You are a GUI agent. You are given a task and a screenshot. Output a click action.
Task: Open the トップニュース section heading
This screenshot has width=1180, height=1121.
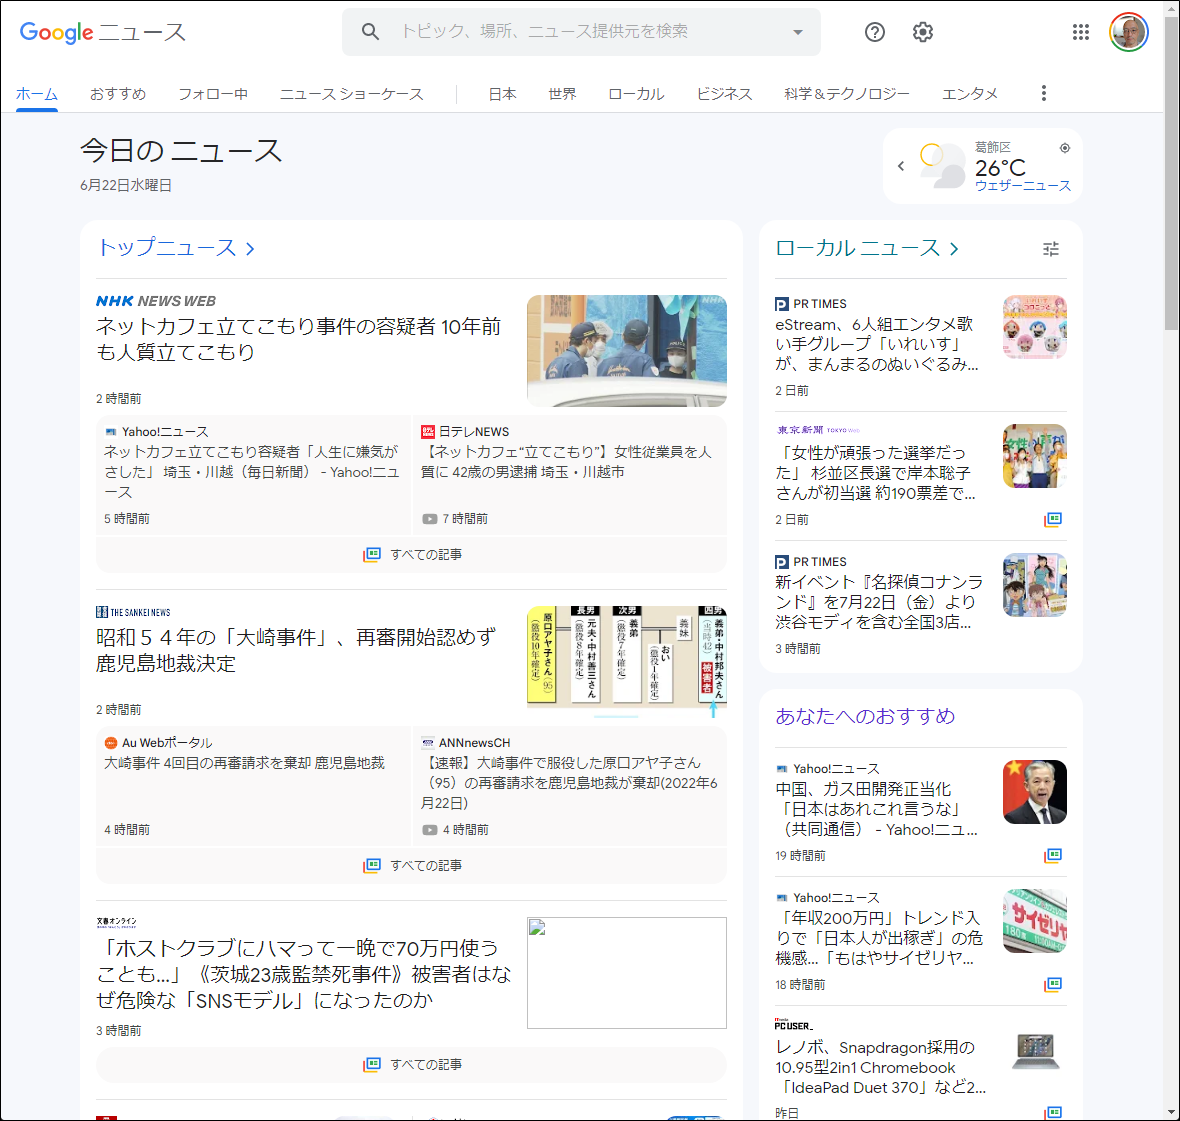177,248
